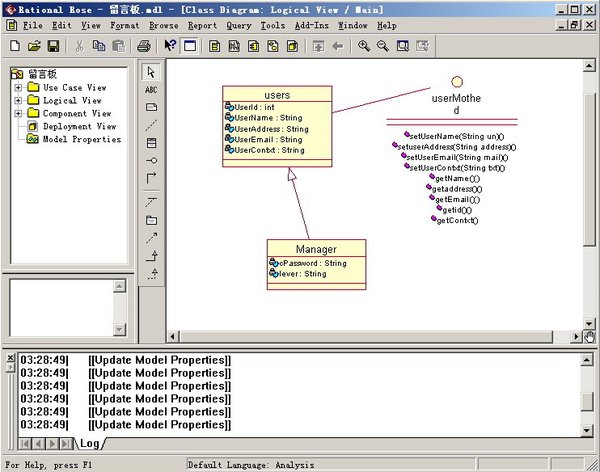Open the Format menu
Image resolution: width=600 pixels, height=472 pixels.
pyautogui.click(x=125, y=26)
